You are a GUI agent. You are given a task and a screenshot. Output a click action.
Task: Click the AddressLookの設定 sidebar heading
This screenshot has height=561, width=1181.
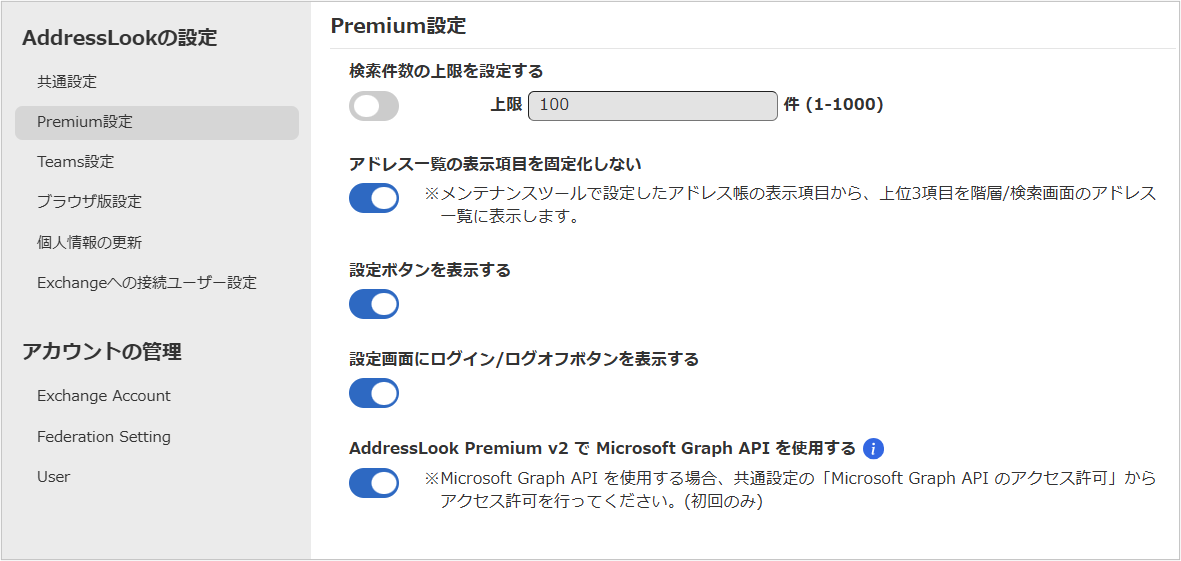point(120,38)
